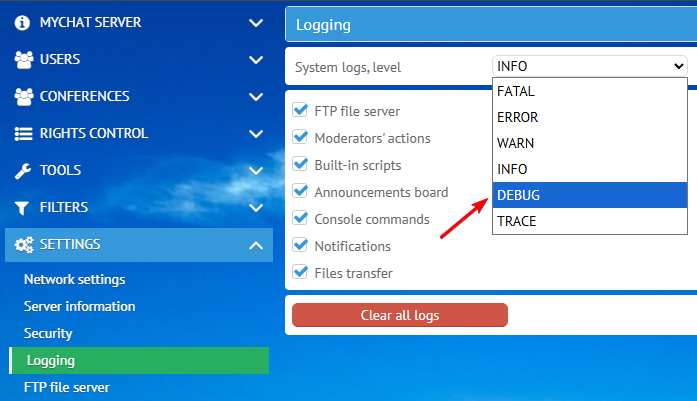Toggle Built-in scripts checkbox
This screenshot has width=697, height=401.
tap(300, 164)
